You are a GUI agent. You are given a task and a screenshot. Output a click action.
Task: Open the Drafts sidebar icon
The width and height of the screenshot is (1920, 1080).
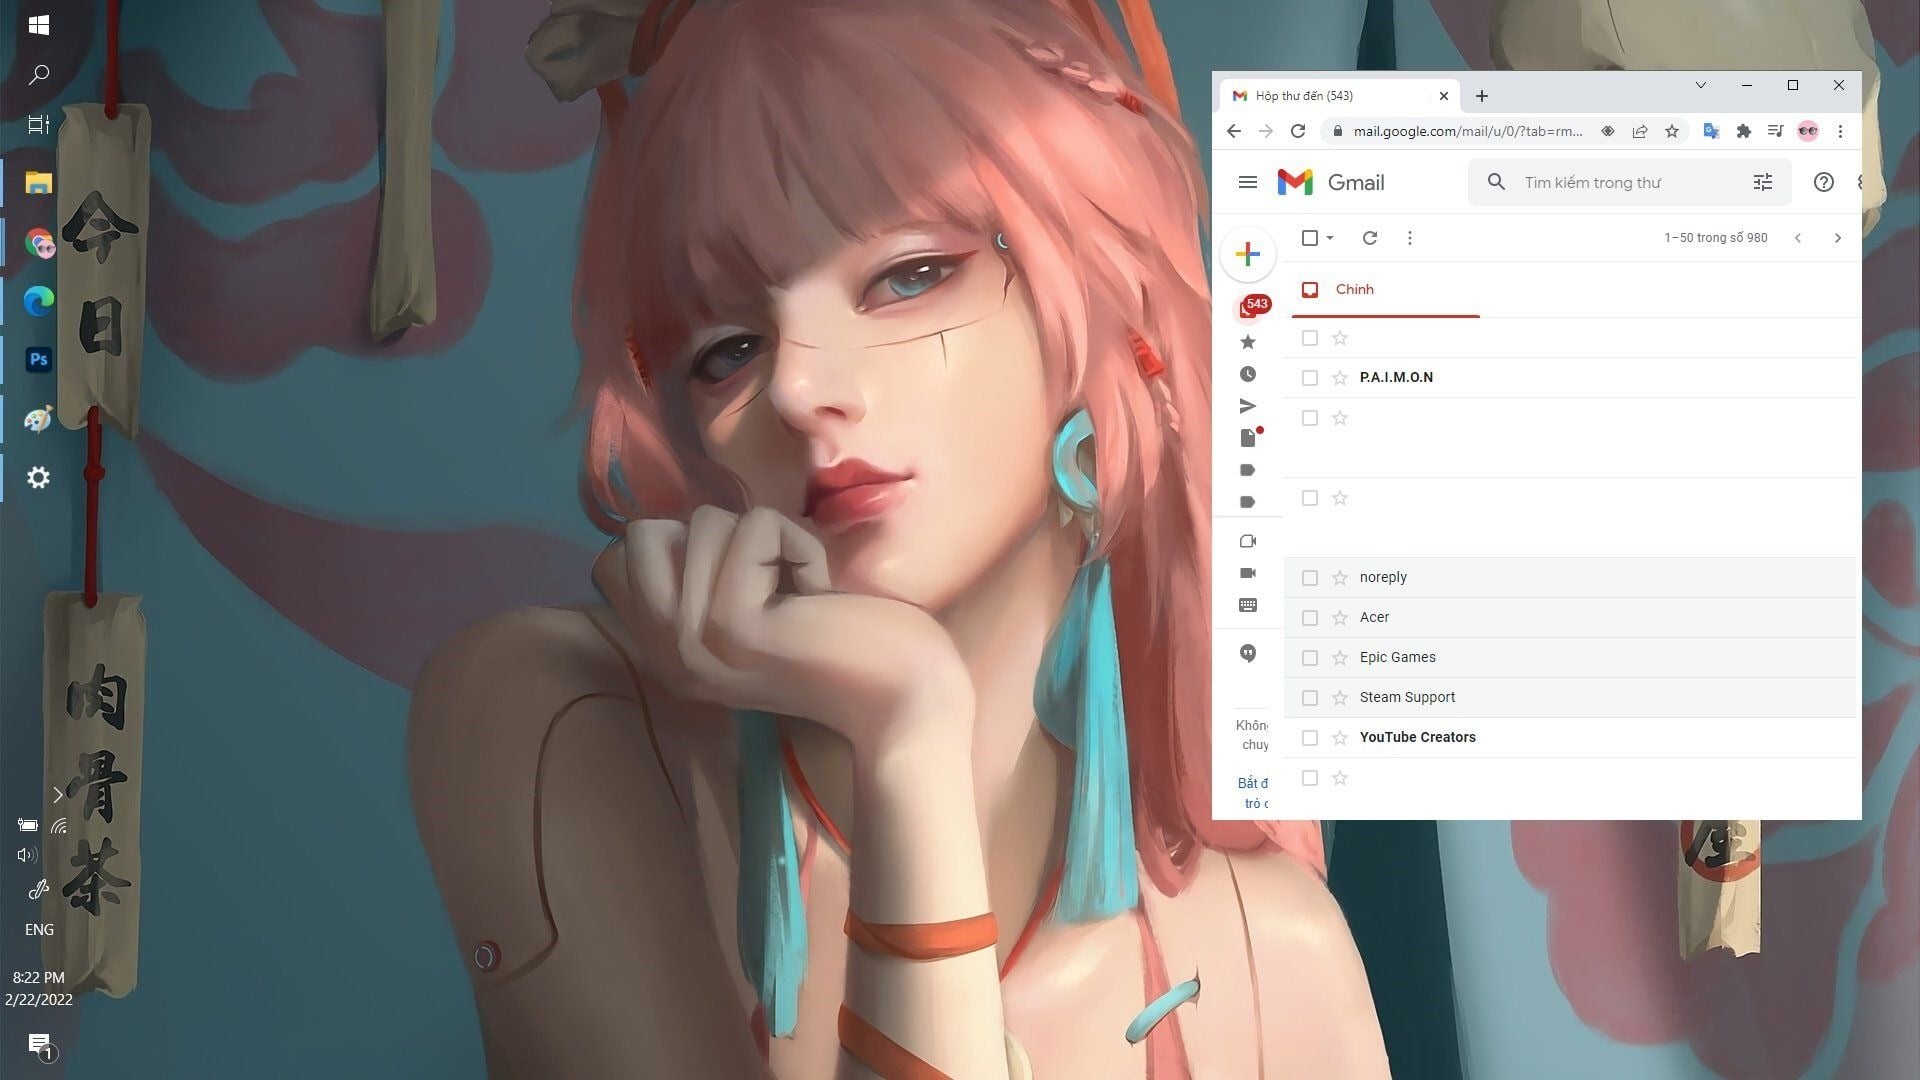point(1247,438)
